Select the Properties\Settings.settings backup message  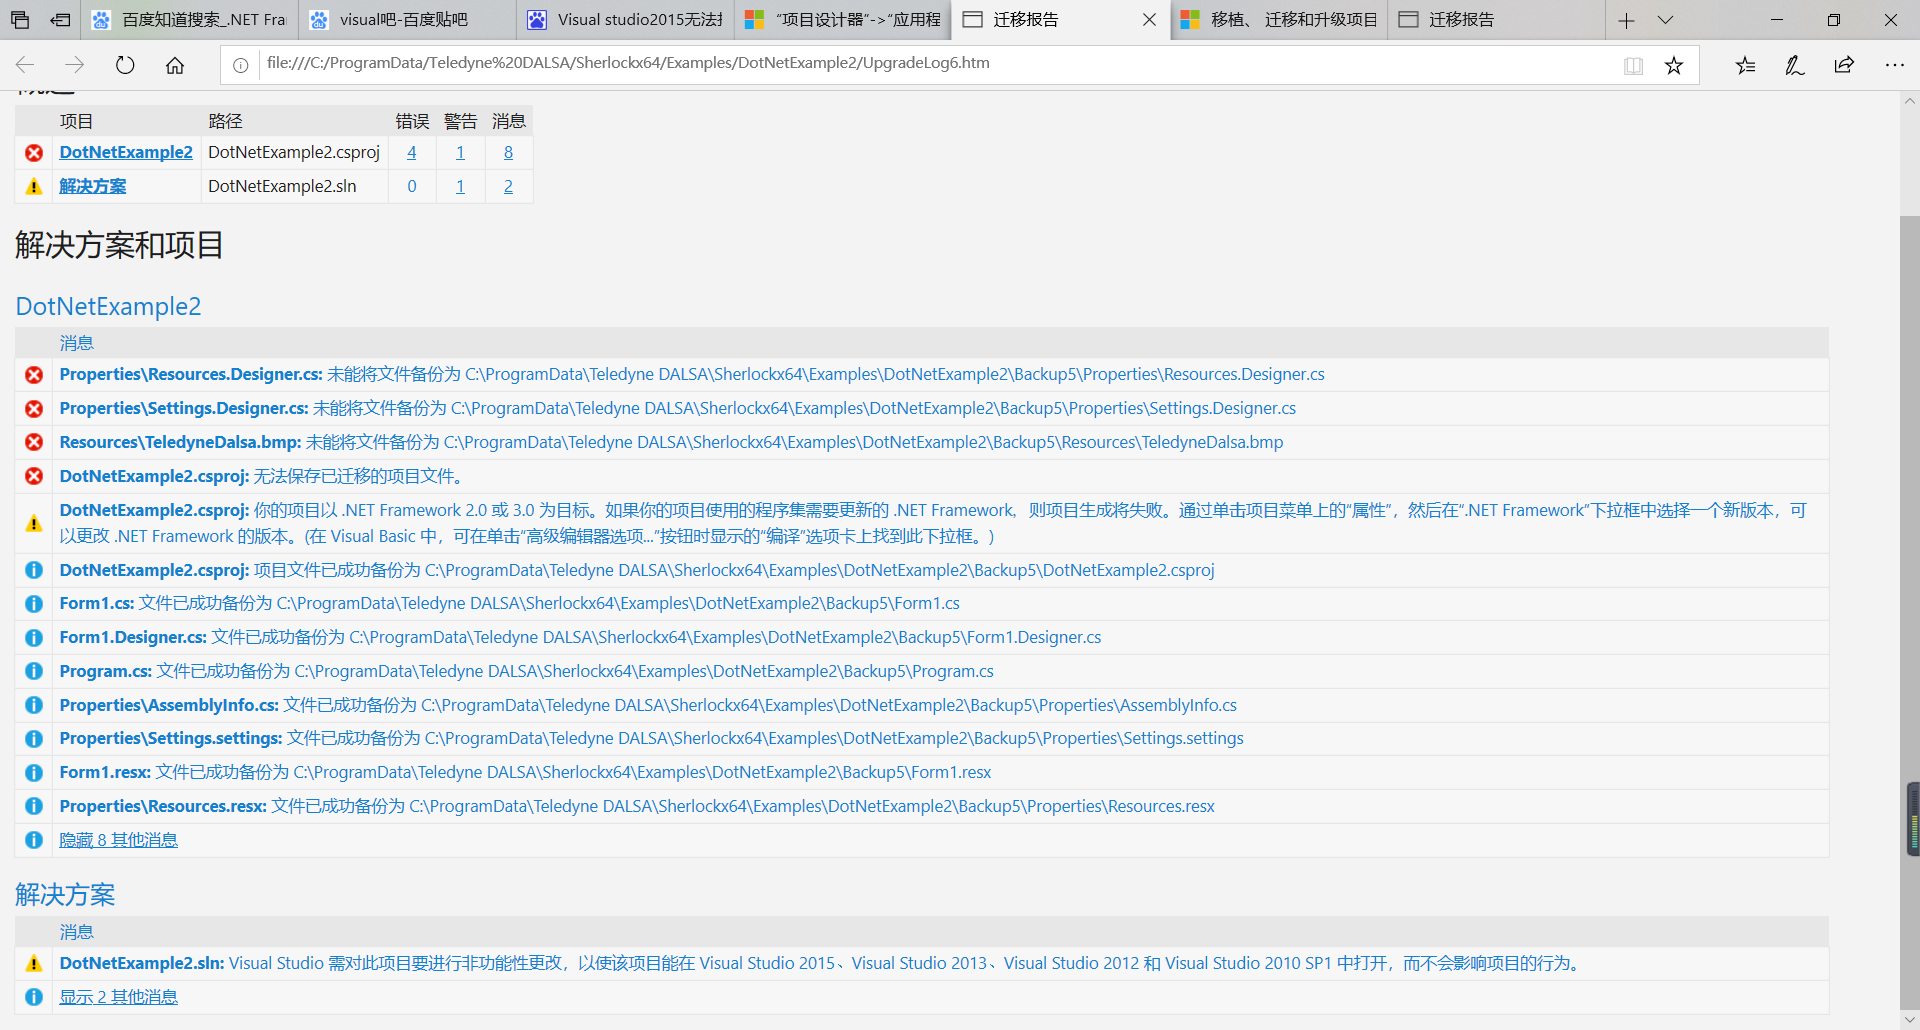651,738
